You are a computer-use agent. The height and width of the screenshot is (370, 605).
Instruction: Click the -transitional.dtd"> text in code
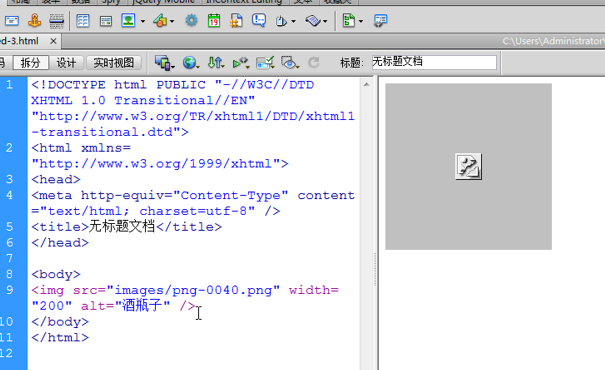[110, 132]
